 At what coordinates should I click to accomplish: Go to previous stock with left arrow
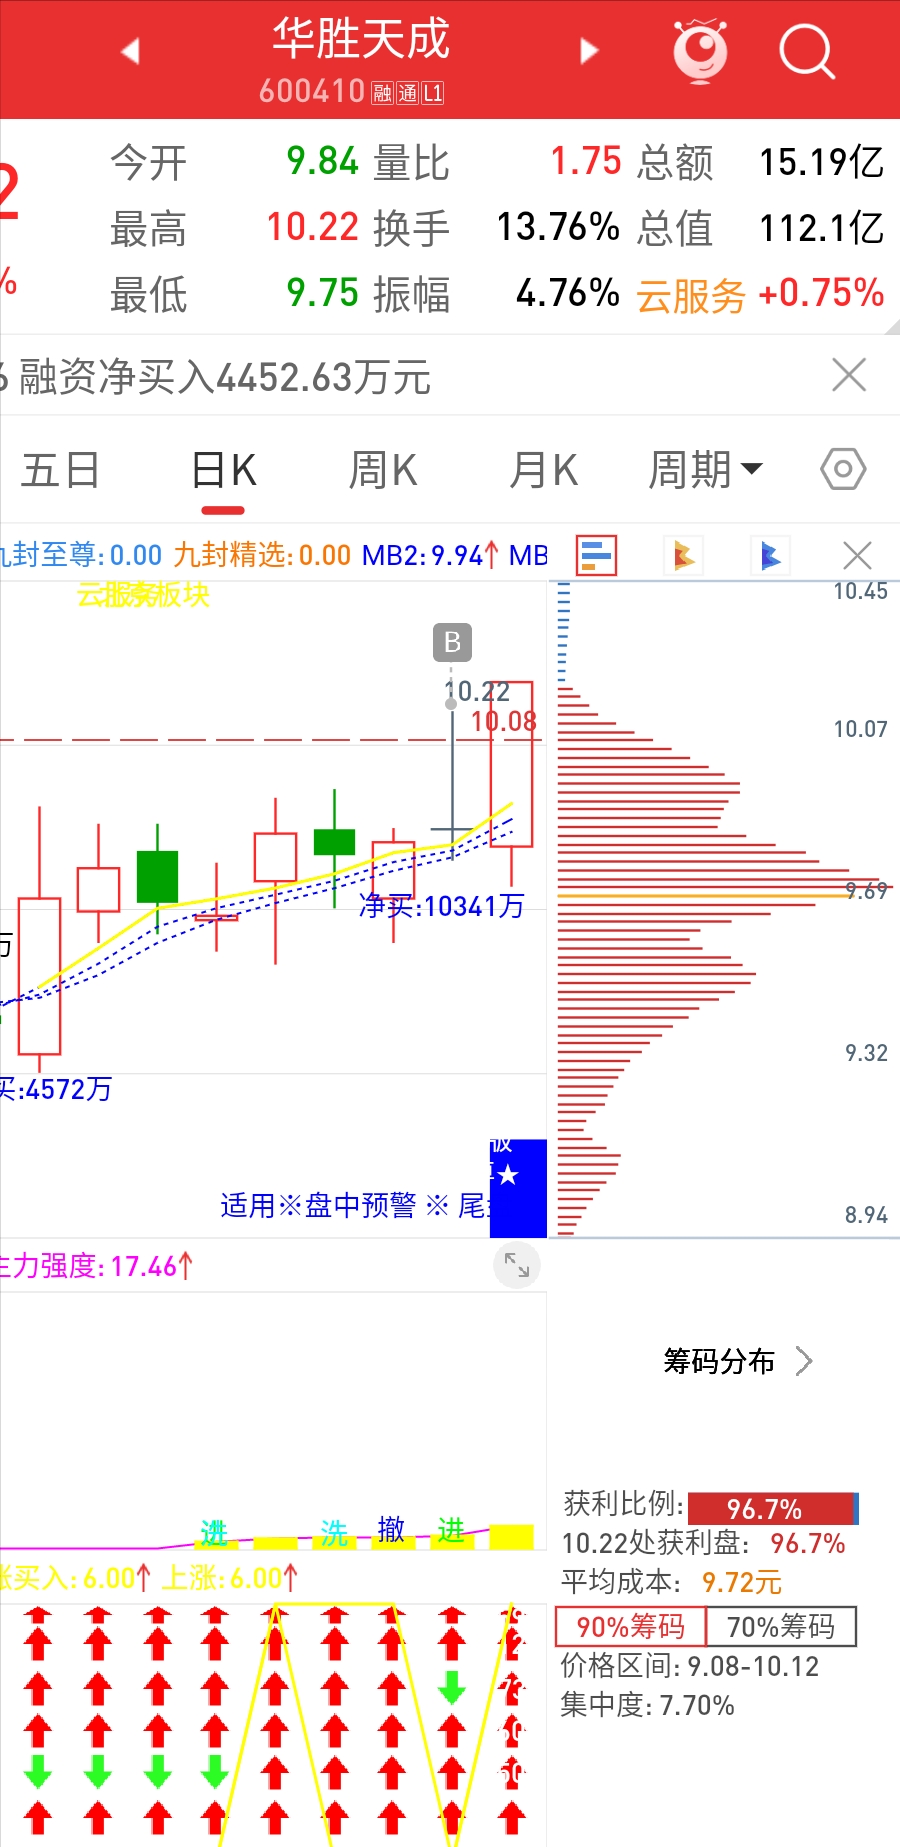click(130, 51)
